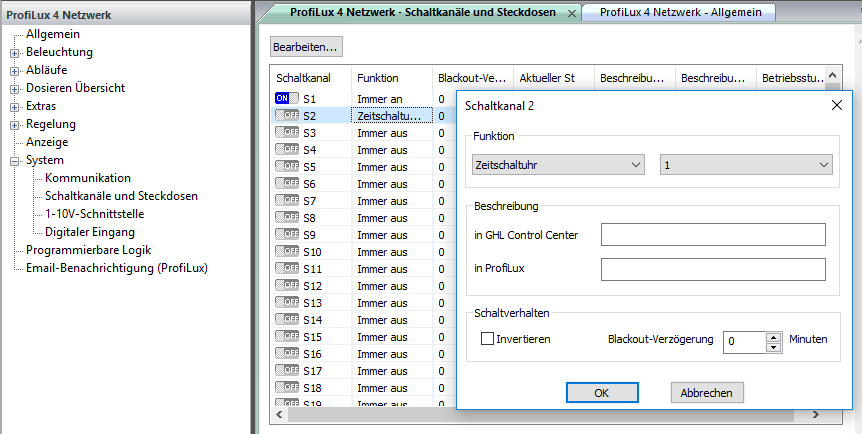The image size is (862, 434).
Task: Click the Funktion column header
Action: 392,78
